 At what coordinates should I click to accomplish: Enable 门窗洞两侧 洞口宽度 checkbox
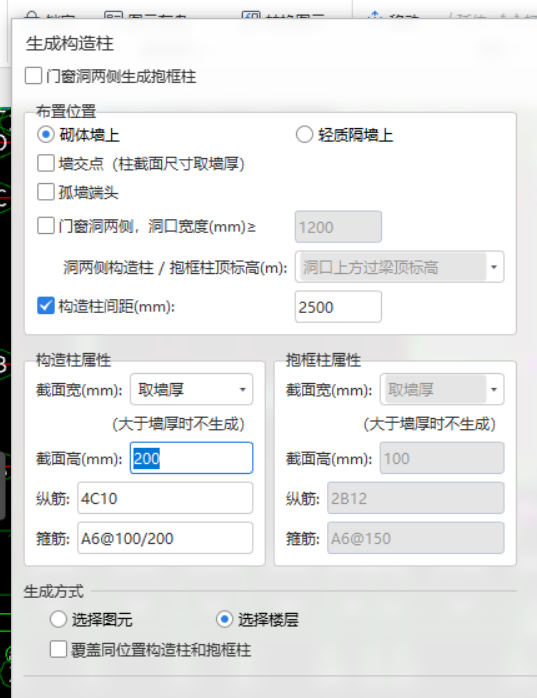[46, 226]
